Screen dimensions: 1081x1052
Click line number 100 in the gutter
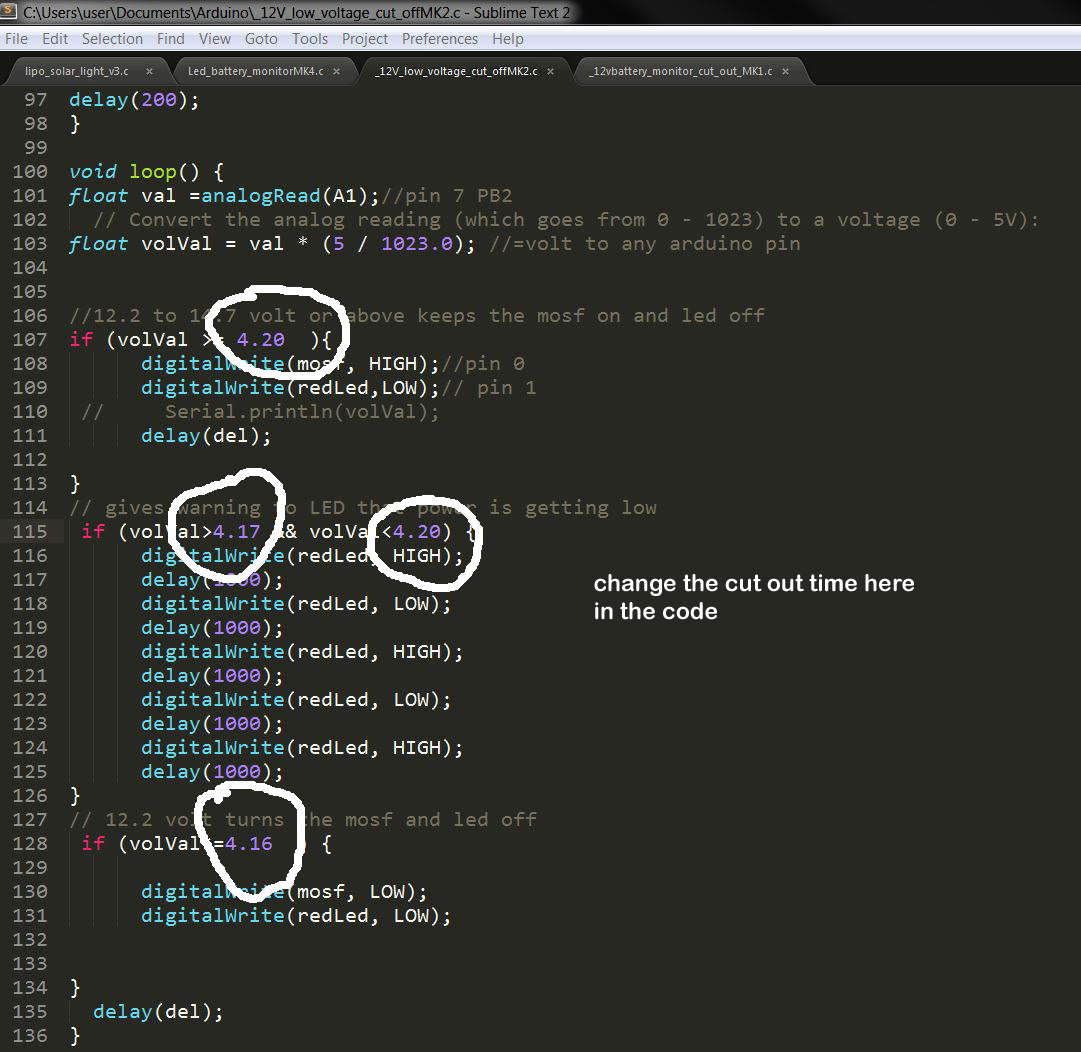[30, 172]
